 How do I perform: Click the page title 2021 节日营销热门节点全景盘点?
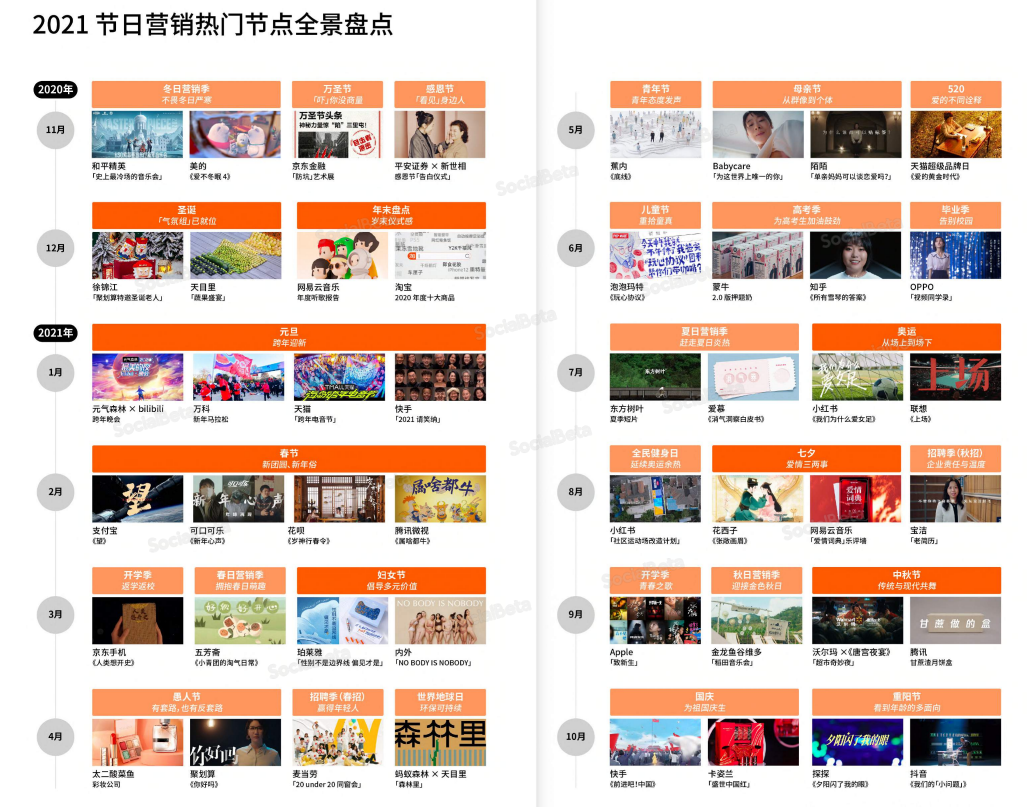(213, 24)
